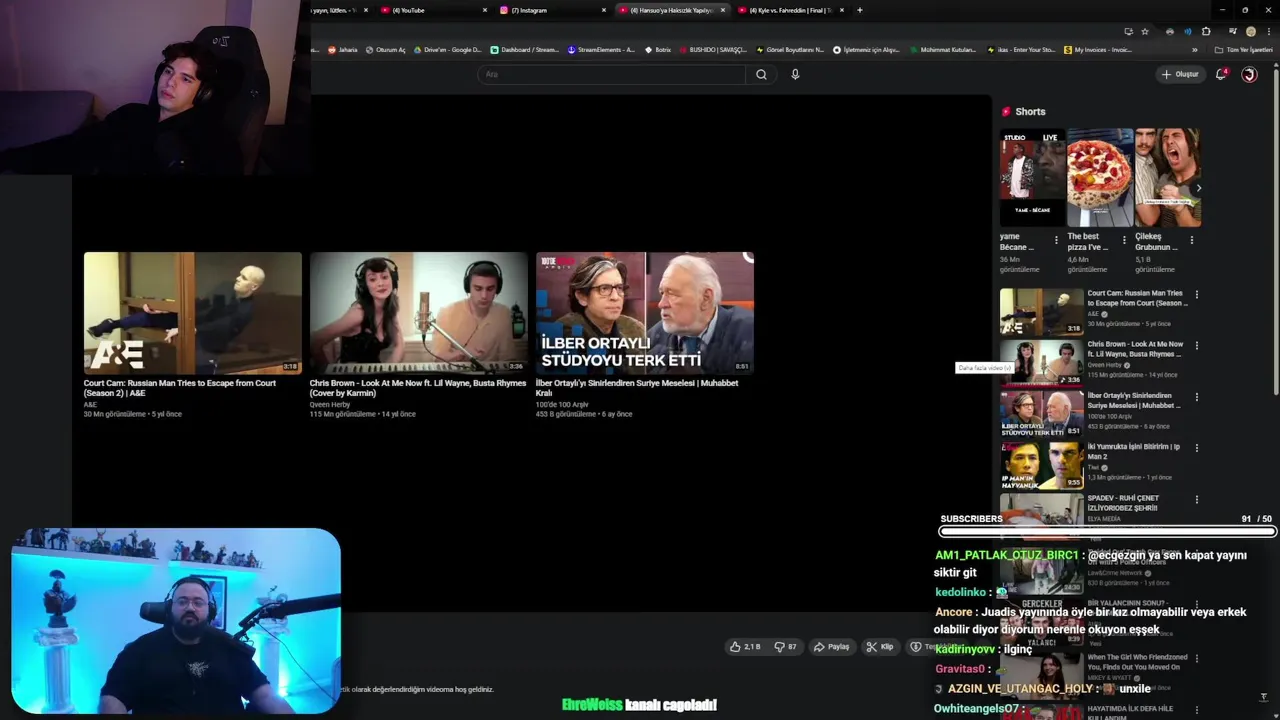Close the YouTube browser tab
1280x720 pixels.
coord(485,10)
